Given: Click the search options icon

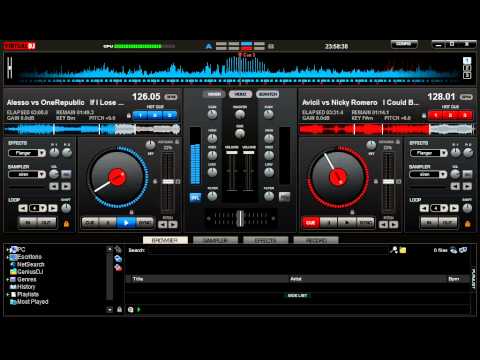Looking at the screenshot, I should pos(394,250).
